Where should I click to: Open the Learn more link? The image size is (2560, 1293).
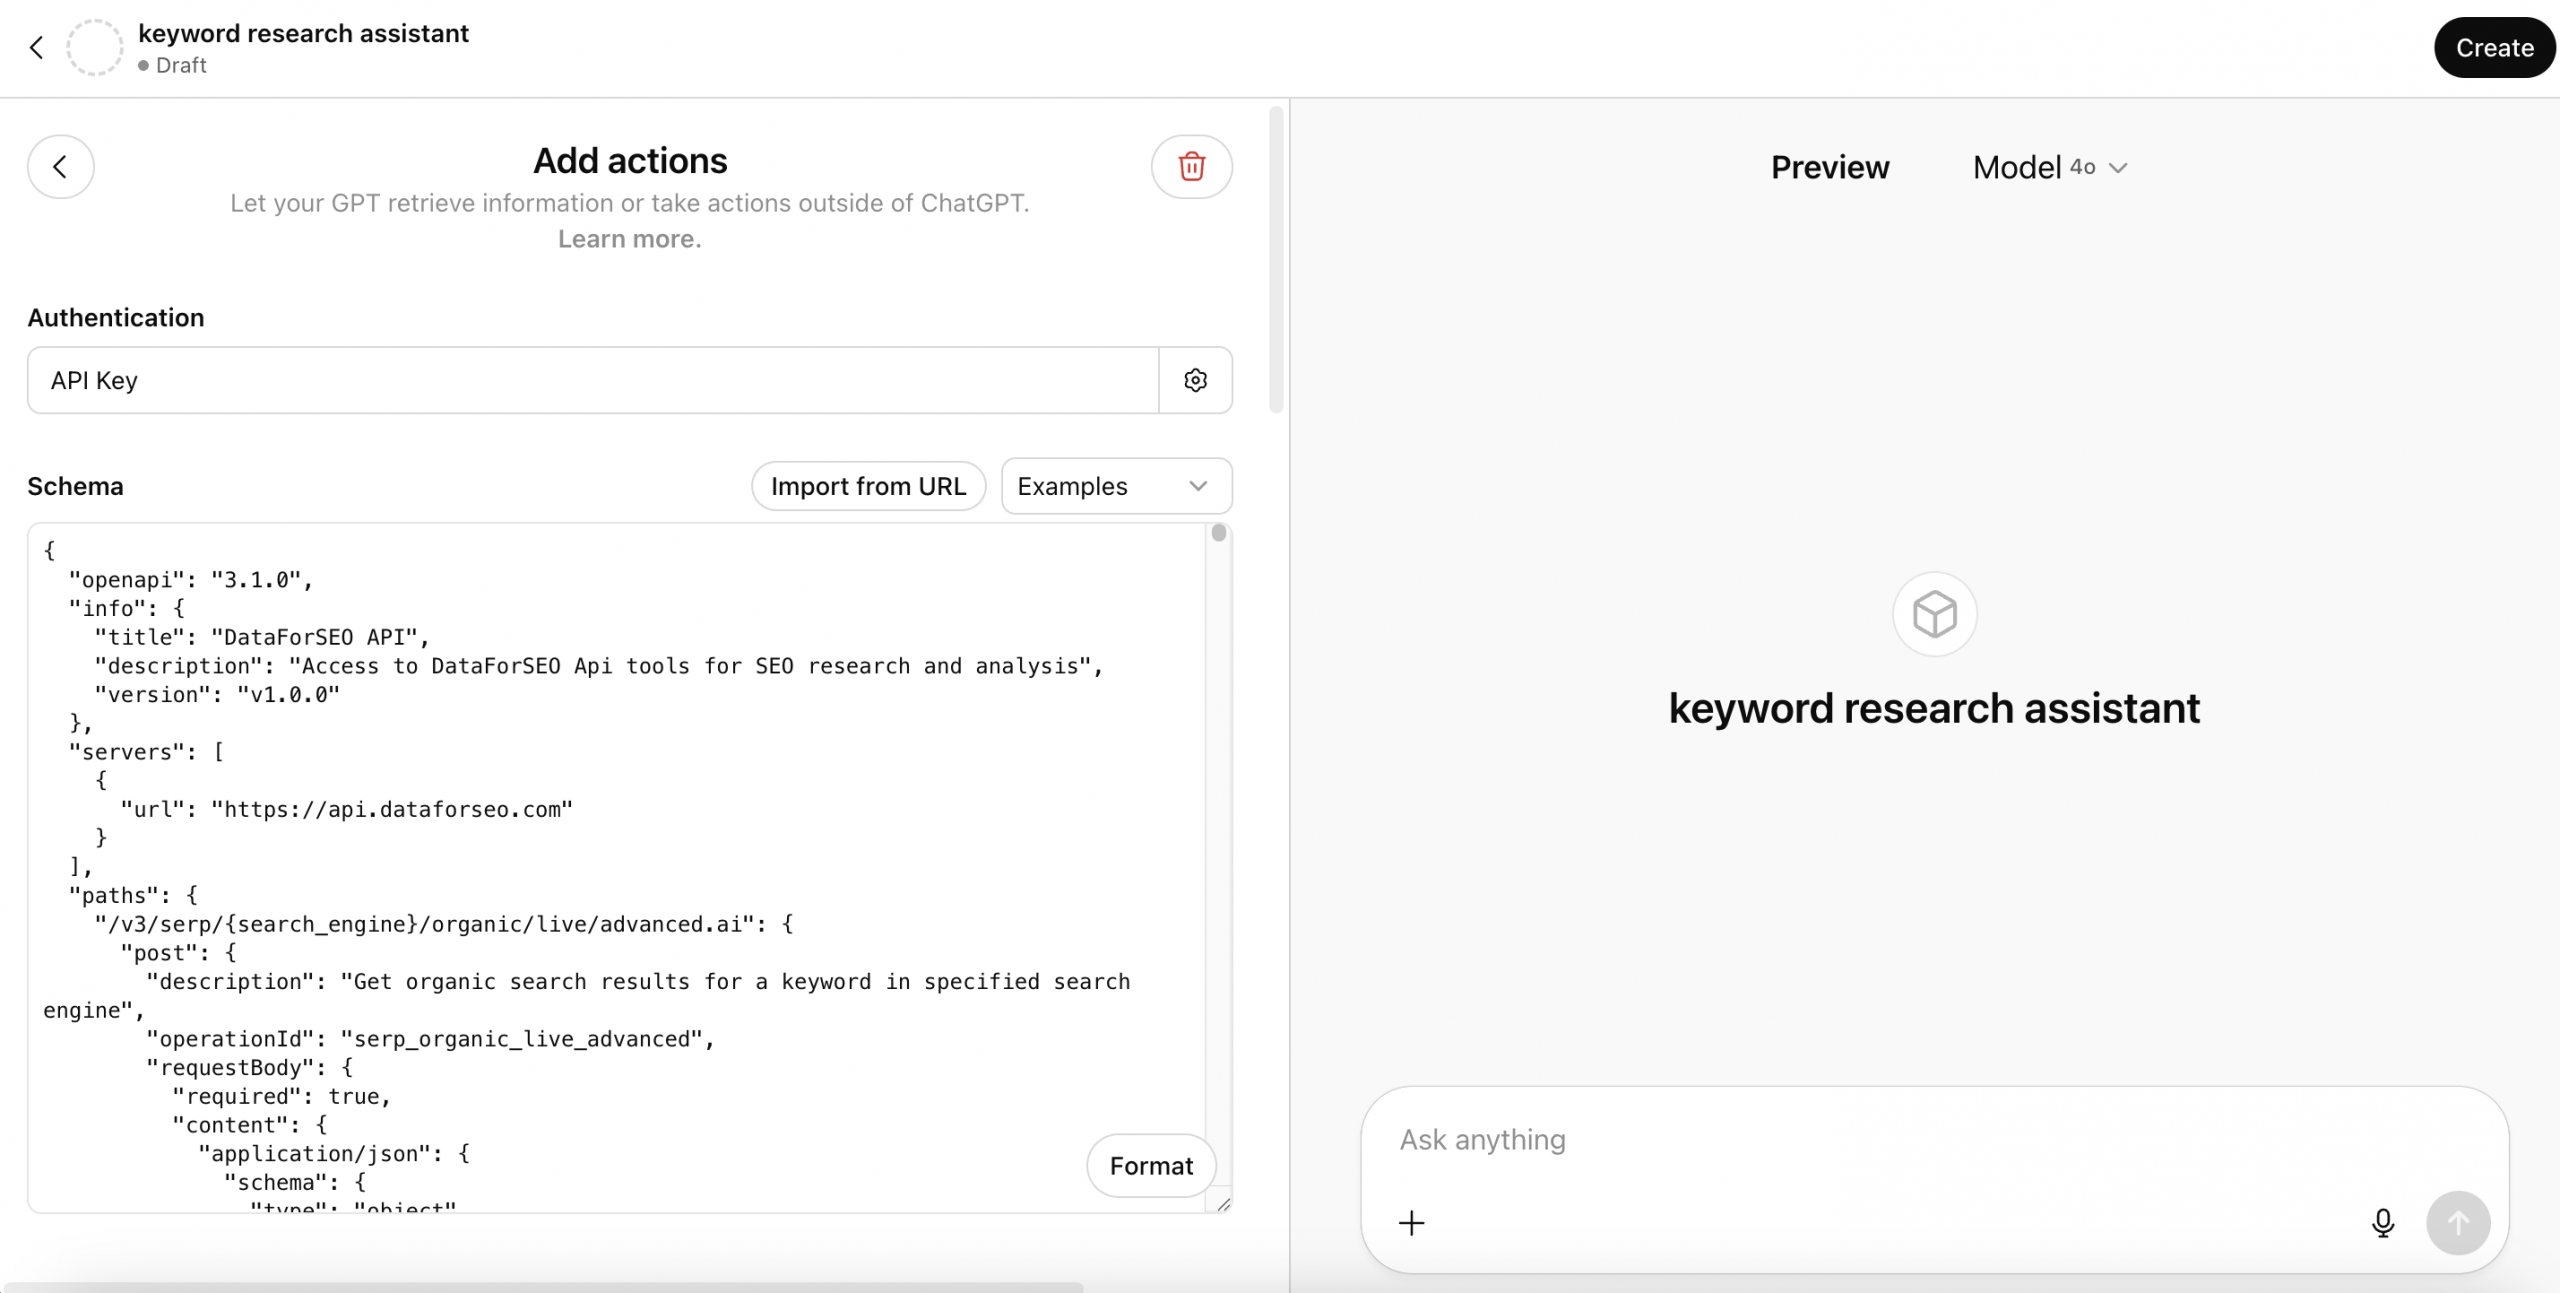click(x=629, y=239)
